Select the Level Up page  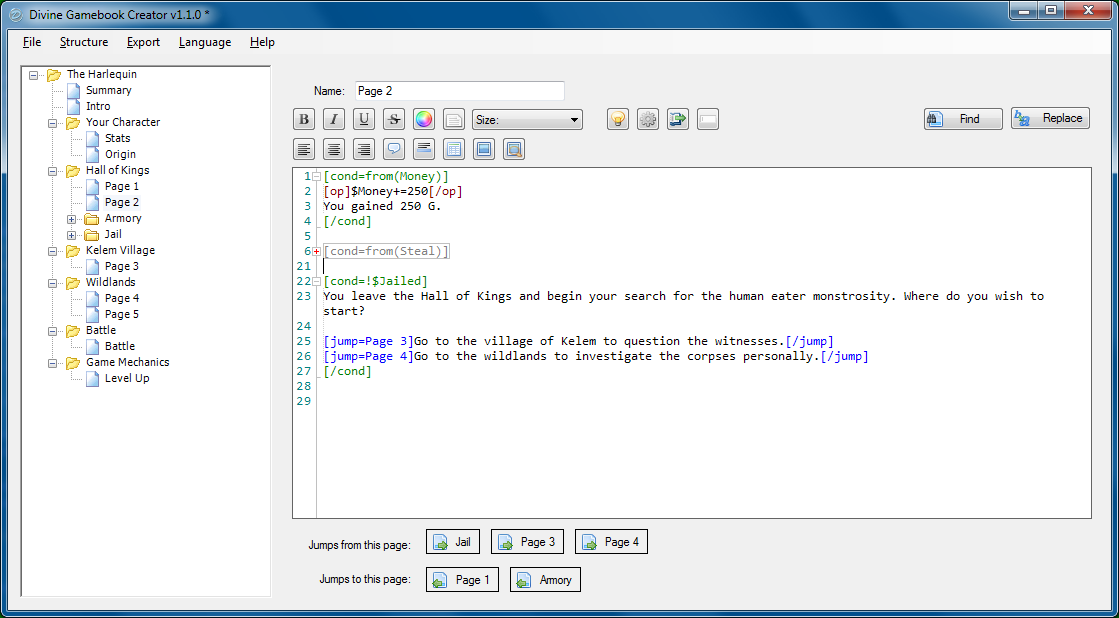pyautogui.click(x=127, y=378)
